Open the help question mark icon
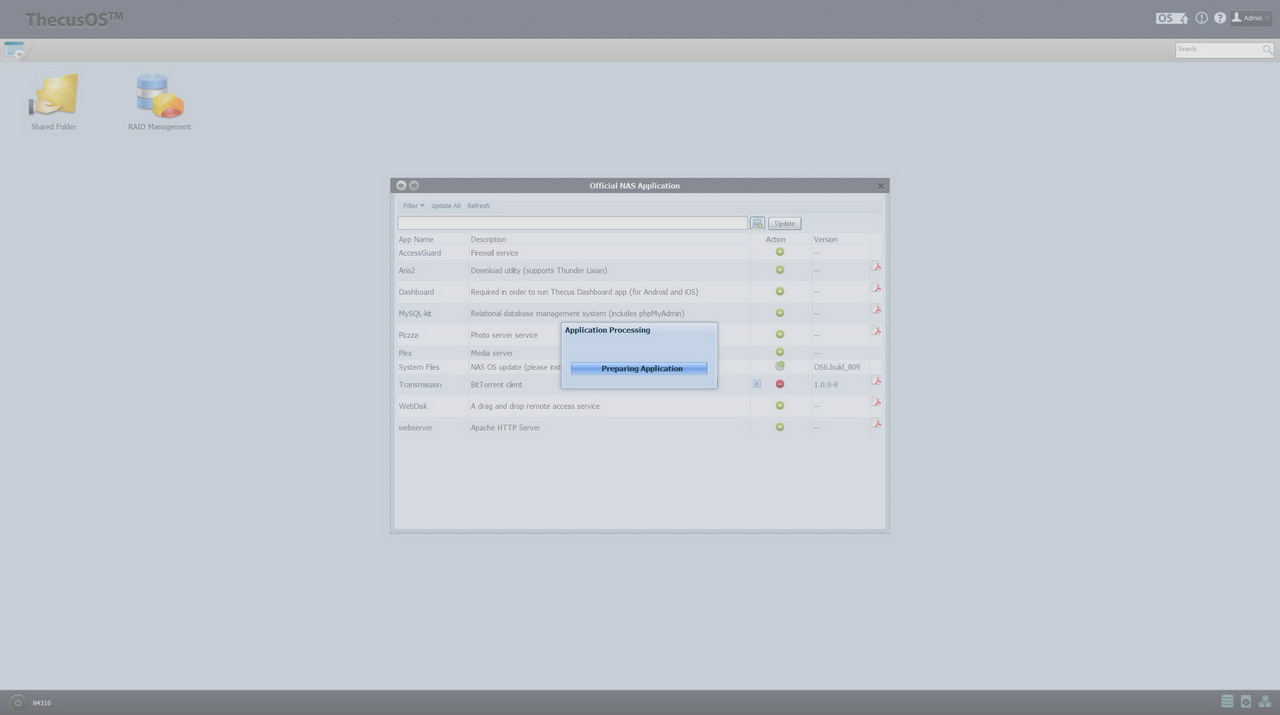The width and height of the screenshot is (1280, 715). 1220,18
